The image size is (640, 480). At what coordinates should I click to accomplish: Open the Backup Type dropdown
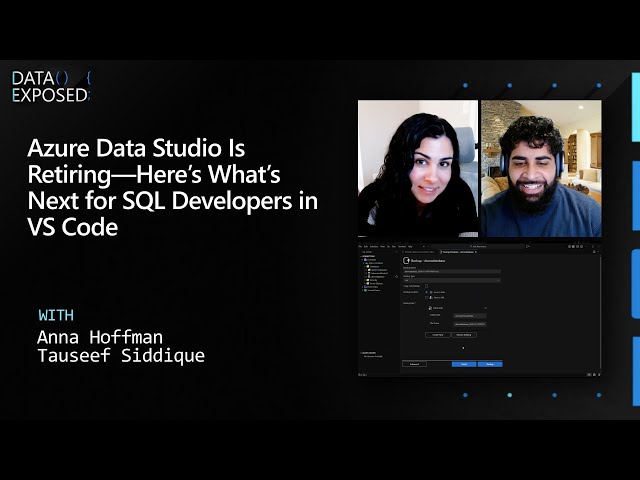[452, 280]
